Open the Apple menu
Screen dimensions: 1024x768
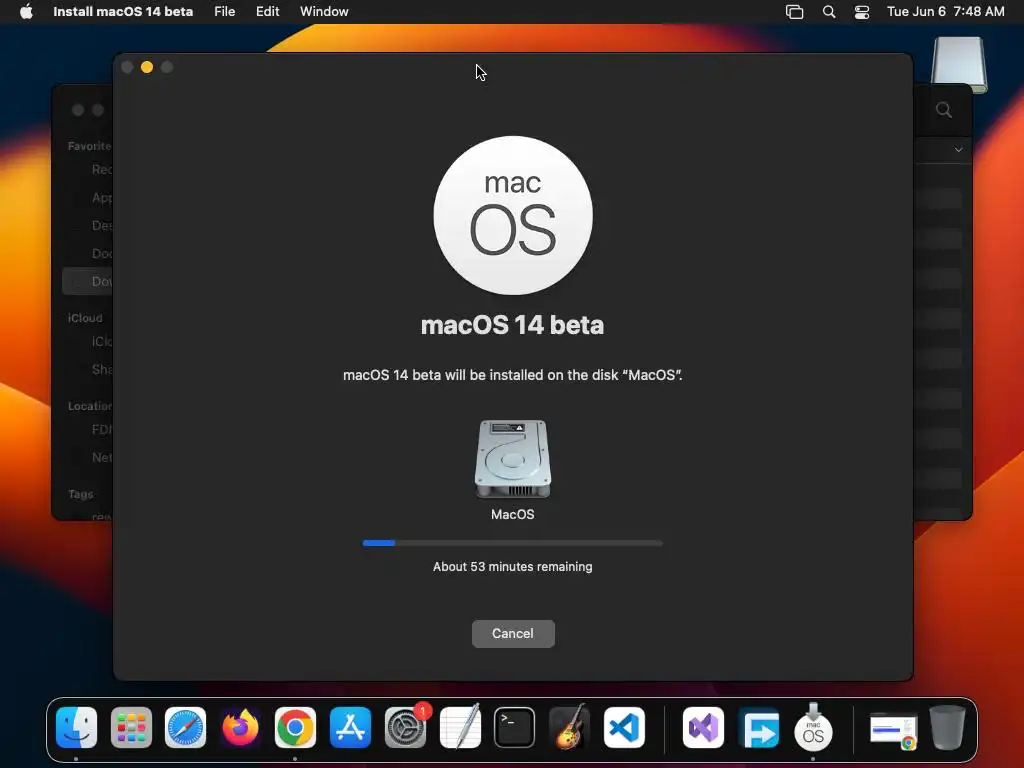[26, 12]
